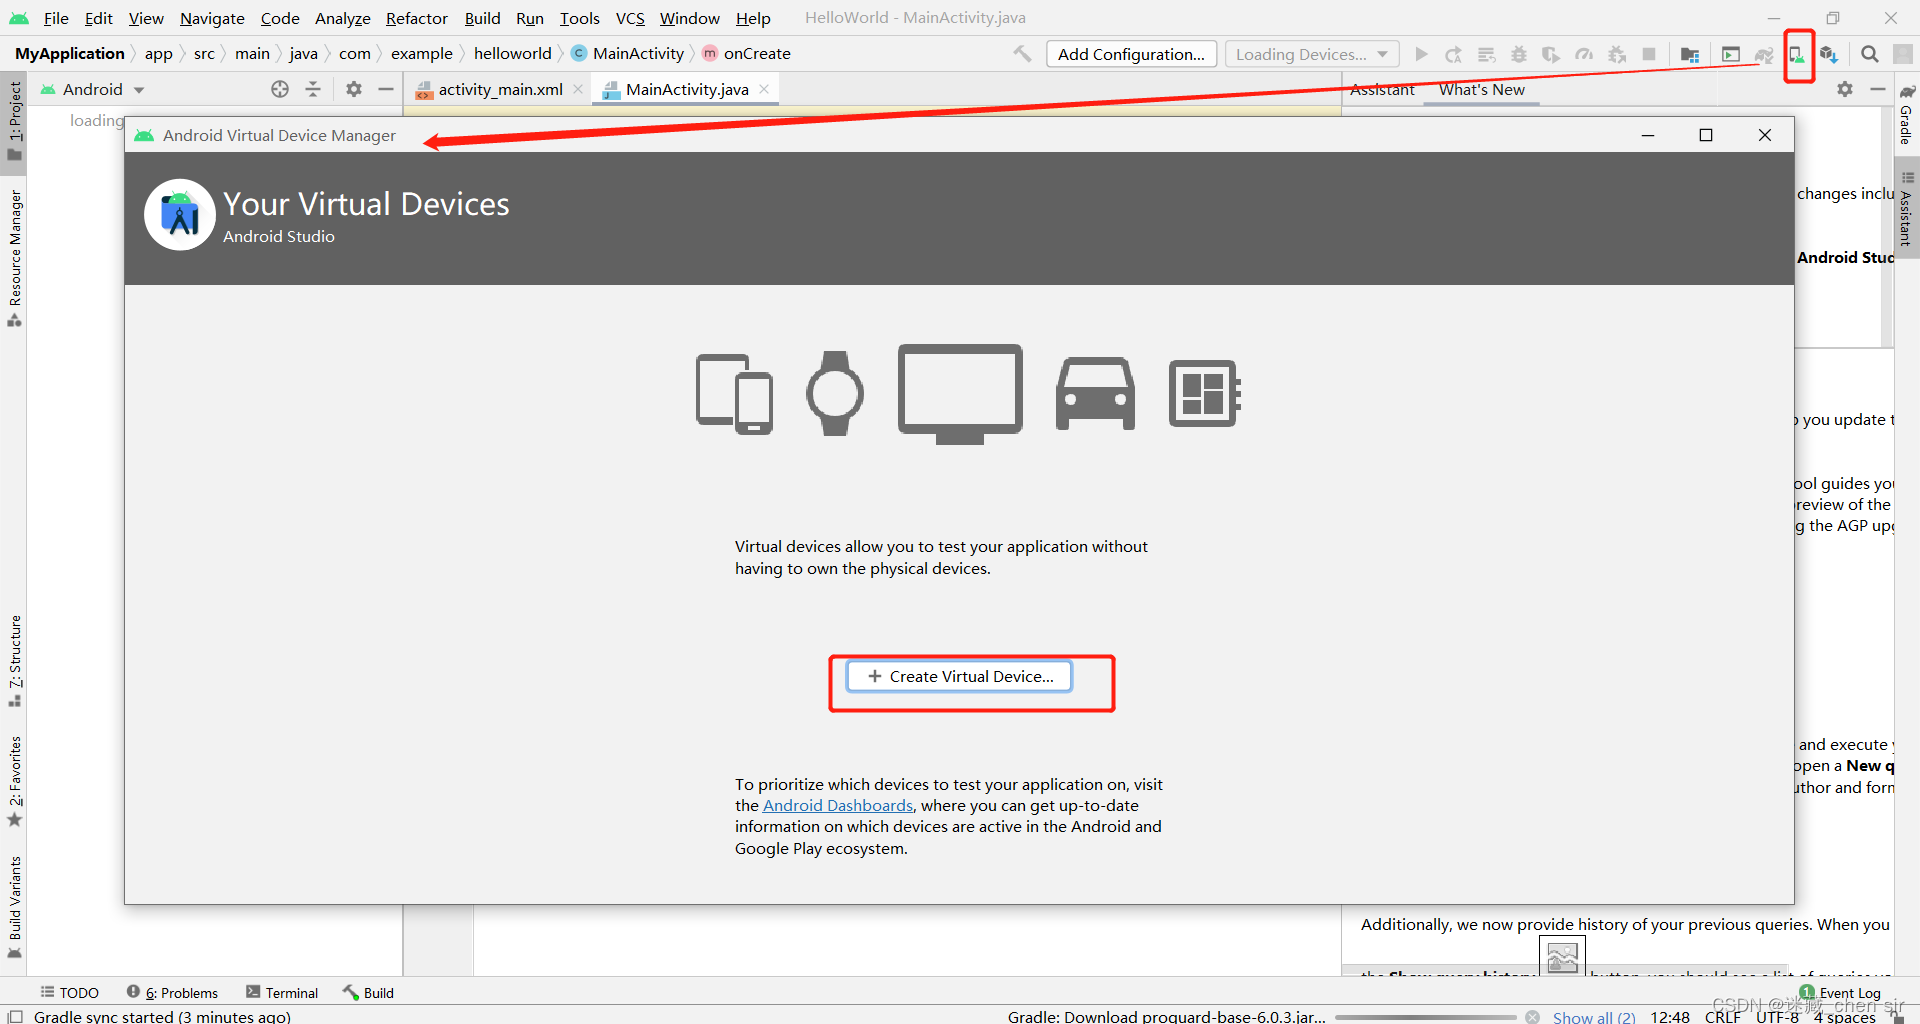This screenshot has height=1024, width=1920.
Task: Click the Profile app gauge icon
Action: [1584, 54]
